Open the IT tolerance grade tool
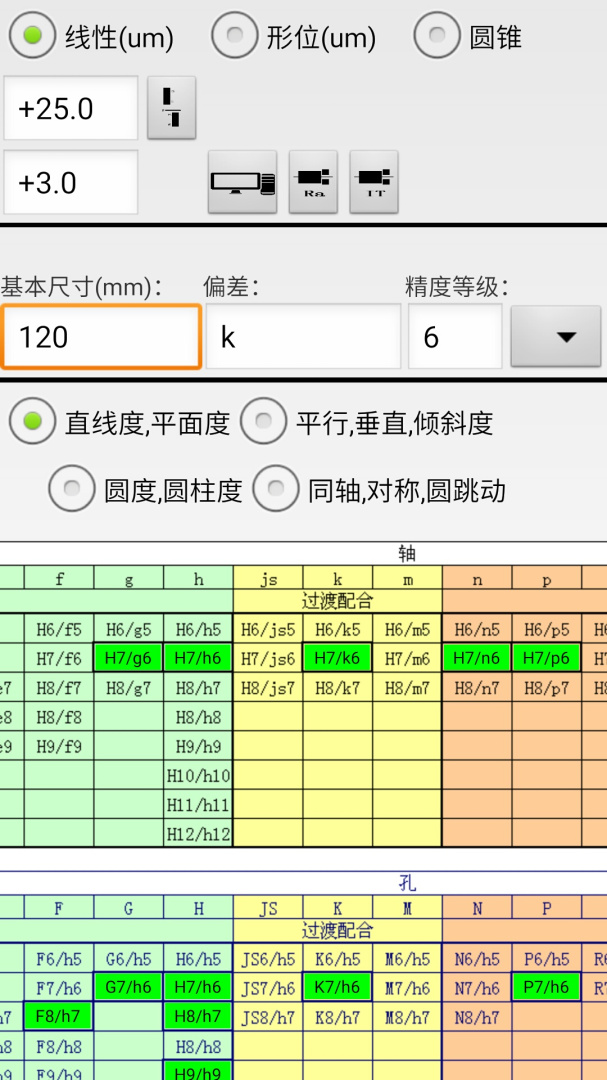Viewport: 607px width, 1080px height. tap(374, 182)
